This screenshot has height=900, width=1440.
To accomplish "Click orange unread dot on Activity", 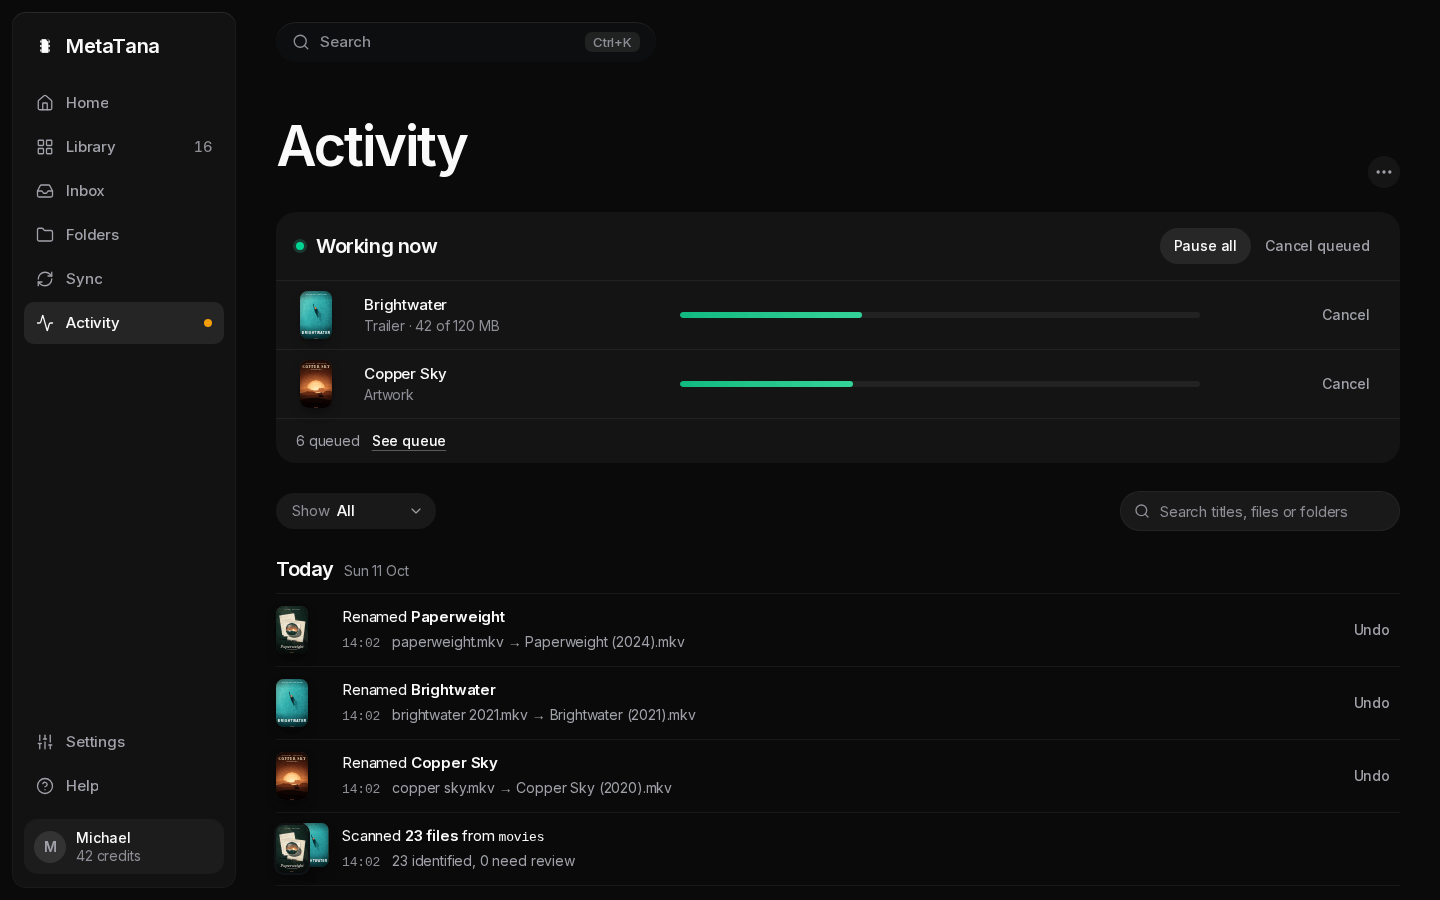I will tap(208, 323).
